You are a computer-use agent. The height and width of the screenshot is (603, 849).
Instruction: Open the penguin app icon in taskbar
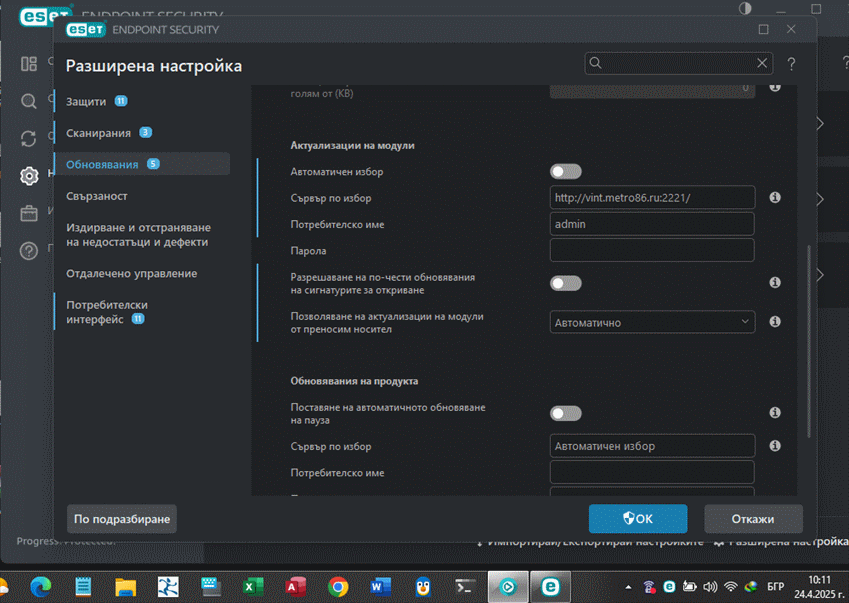(x=423, y=587)
